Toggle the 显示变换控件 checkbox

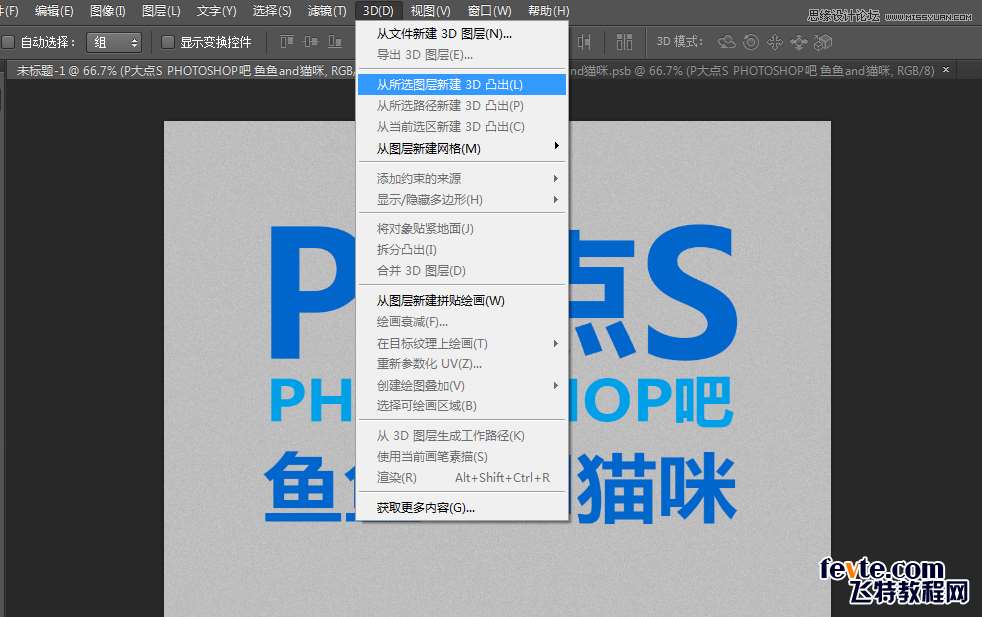point(167,42)
